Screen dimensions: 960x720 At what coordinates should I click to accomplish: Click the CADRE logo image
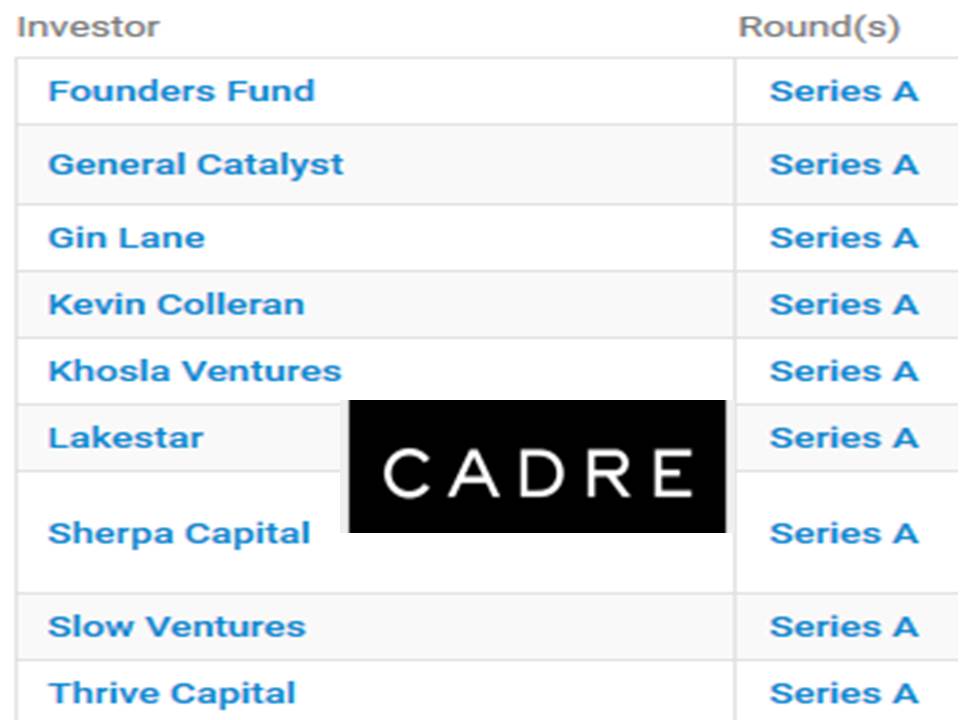pos(538,467)
